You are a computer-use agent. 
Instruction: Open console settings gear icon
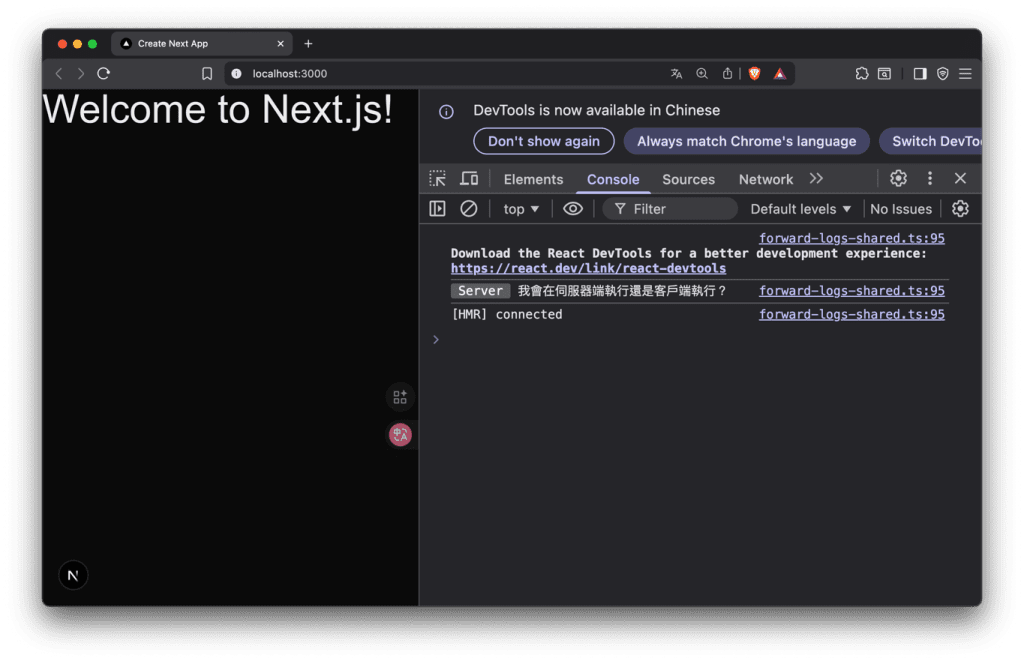click(x=960, y=209)
